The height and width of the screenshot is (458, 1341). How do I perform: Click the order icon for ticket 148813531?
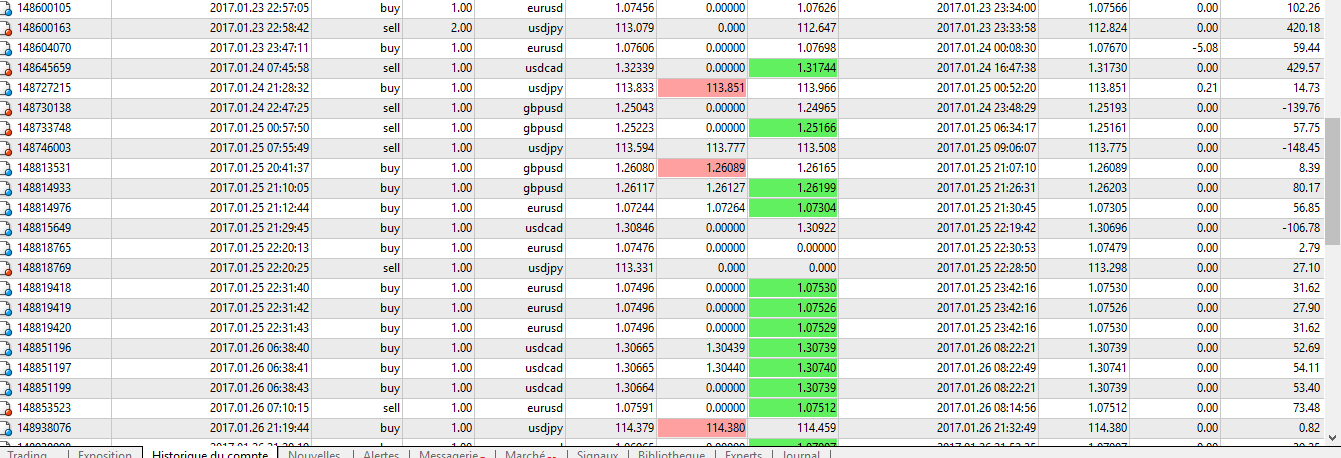pos(7,168)
